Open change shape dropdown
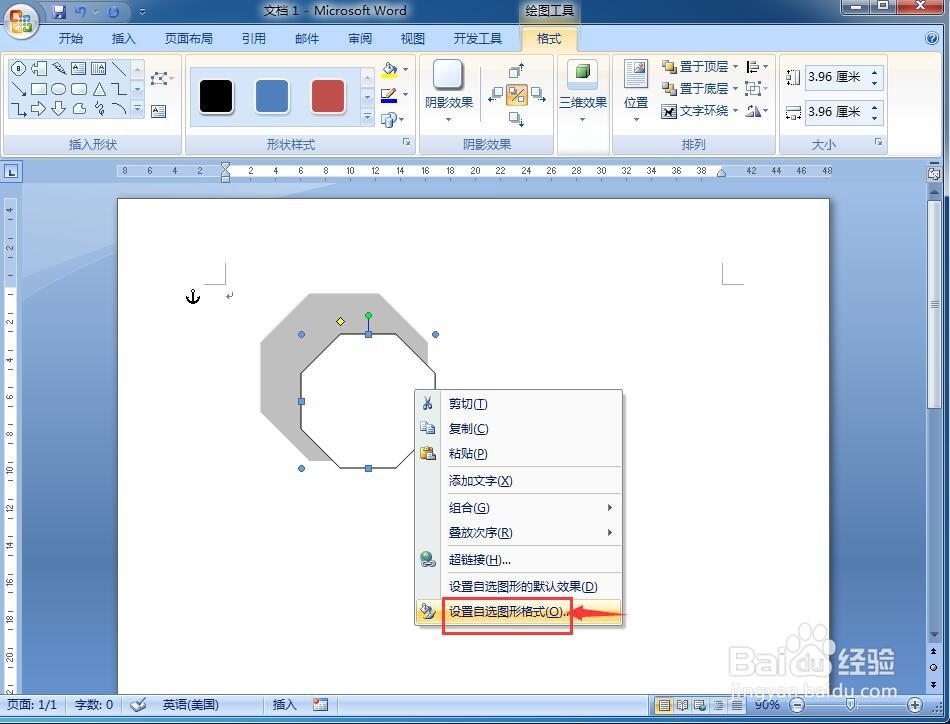 tap(392, 120)
